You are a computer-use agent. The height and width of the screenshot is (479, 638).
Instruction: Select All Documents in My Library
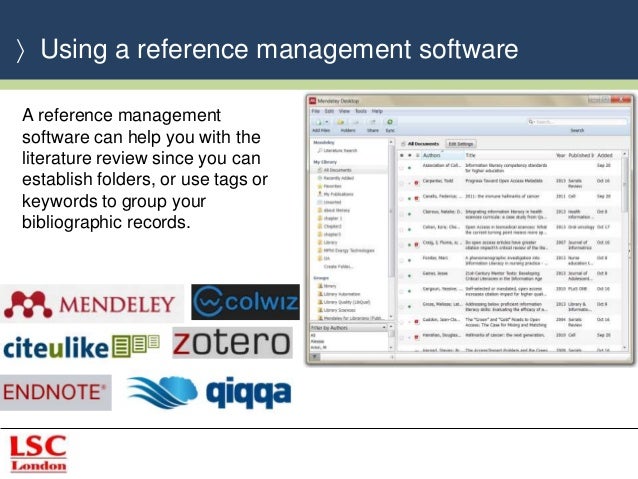coord(334,170)
